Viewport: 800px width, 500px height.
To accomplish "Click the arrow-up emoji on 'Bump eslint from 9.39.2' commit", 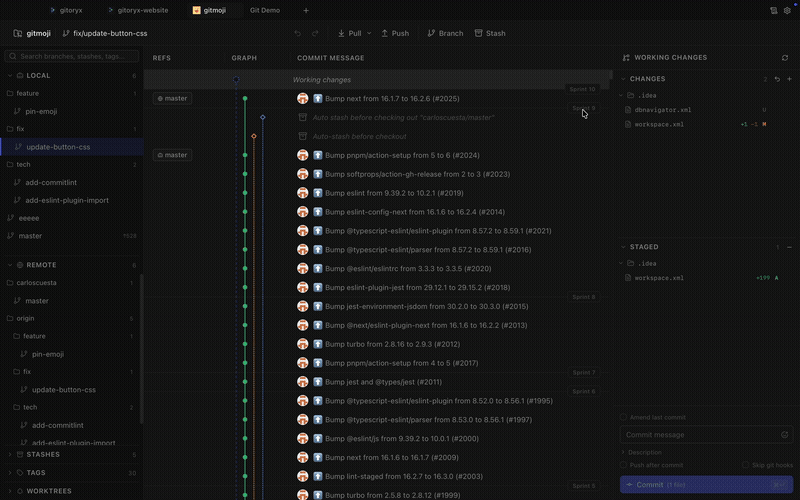I will (317, 193).
